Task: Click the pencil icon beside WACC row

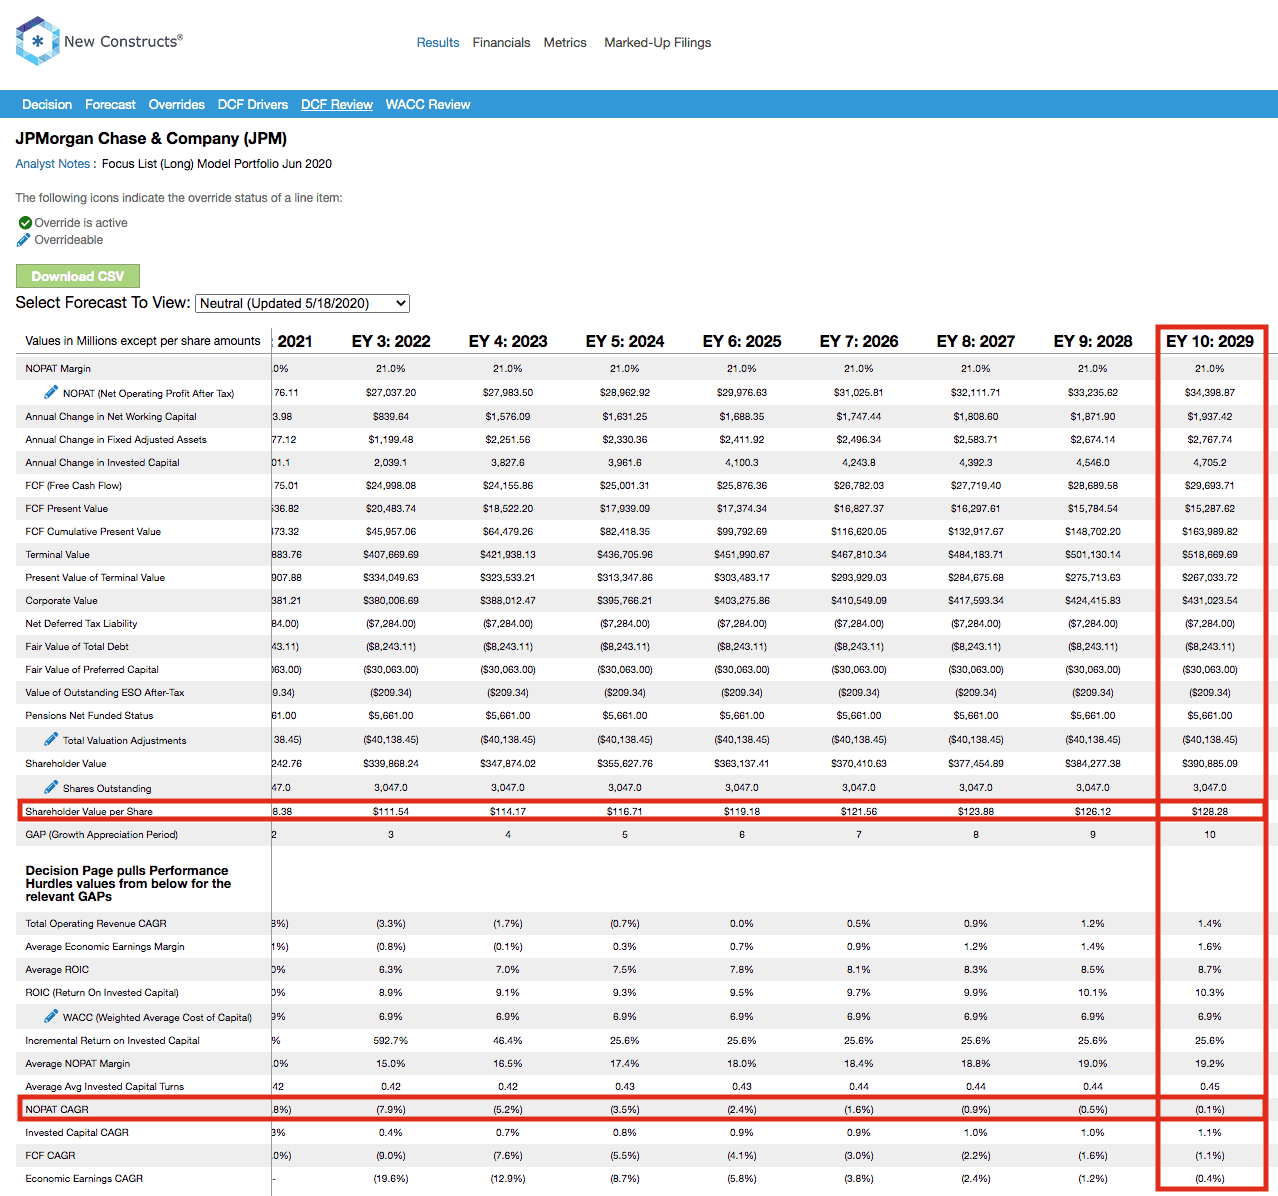Action: [51, 1016]
